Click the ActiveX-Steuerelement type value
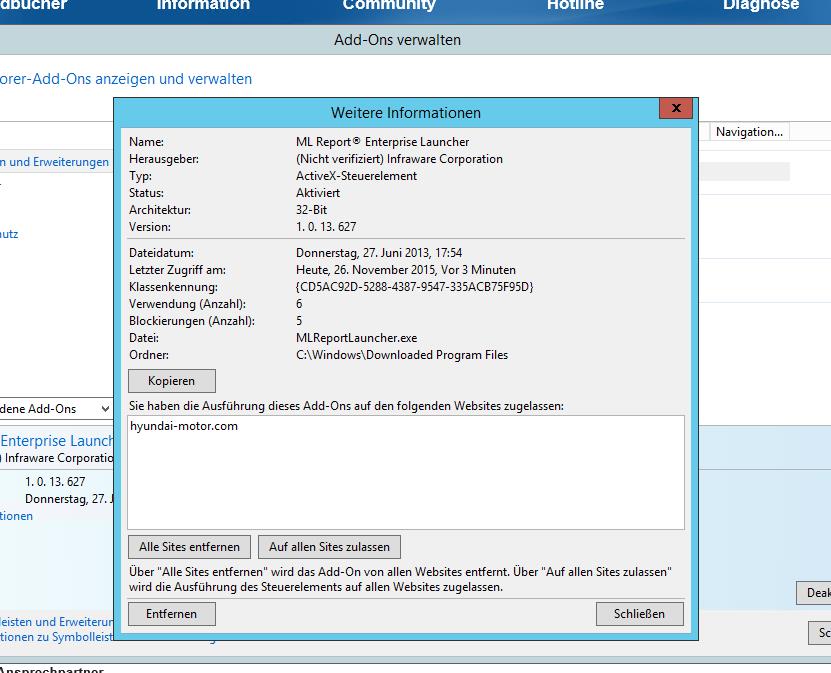This screenshot has width=831, height=673. pos(356,176)
